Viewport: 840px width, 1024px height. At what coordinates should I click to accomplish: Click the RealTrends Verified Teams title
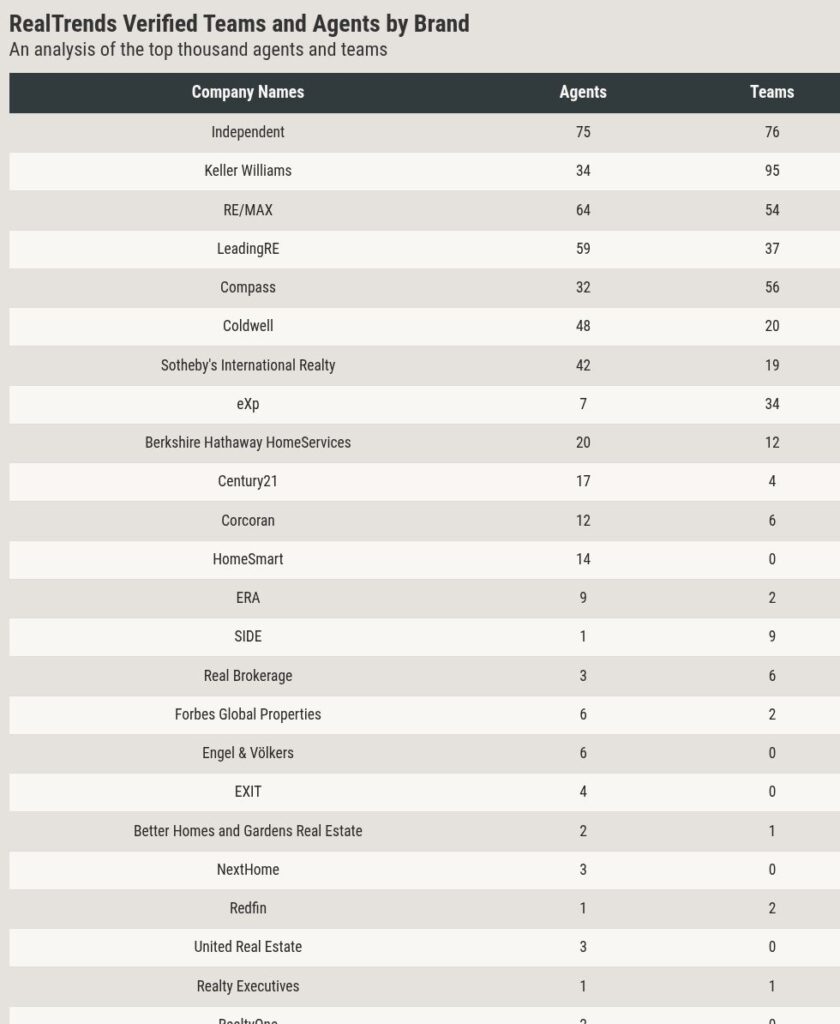[239, 24]
